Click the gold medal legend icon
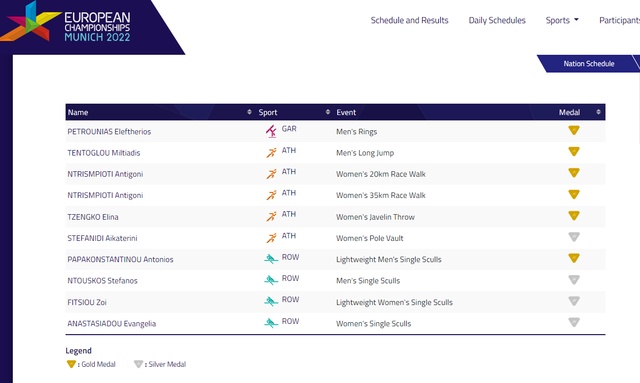 point(71,364)
